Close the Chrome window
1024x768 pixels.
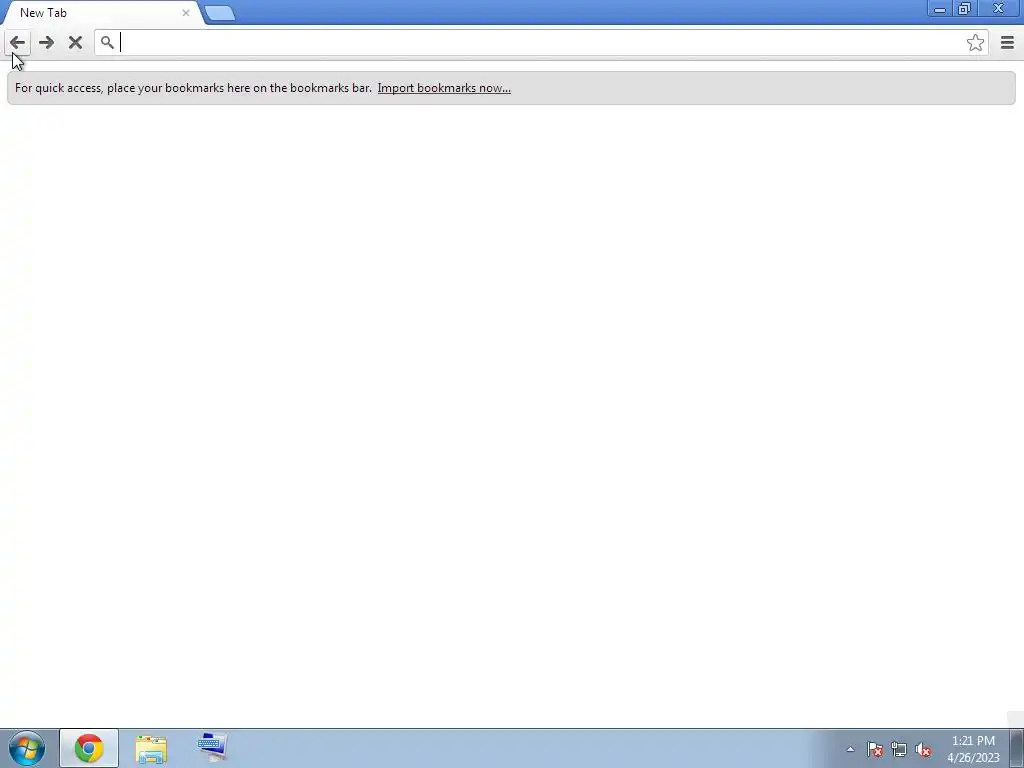click(x=999, y=9)
